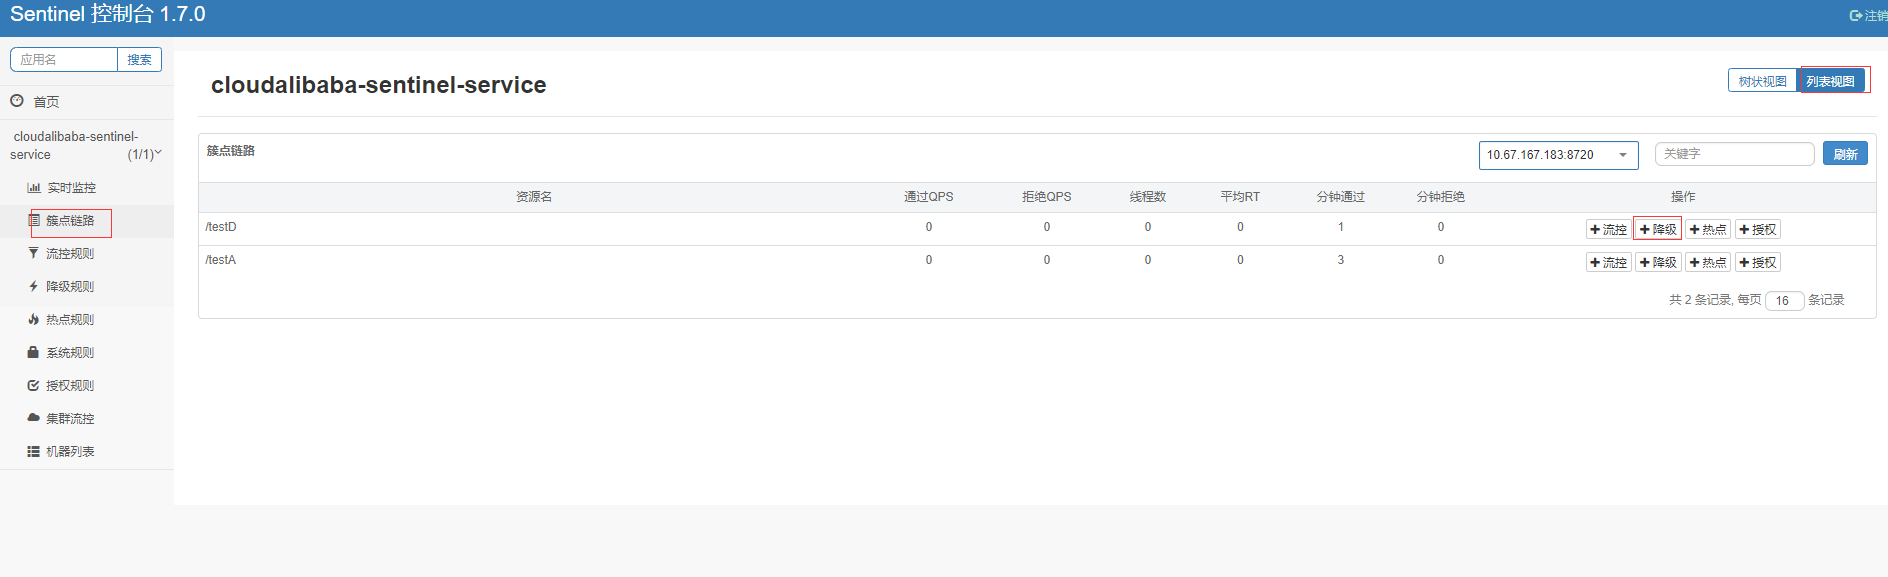The height and width of the screenshot is (577, 1888).
Task: Click the 操作 column header
Action: click(x=1683, y=197)
